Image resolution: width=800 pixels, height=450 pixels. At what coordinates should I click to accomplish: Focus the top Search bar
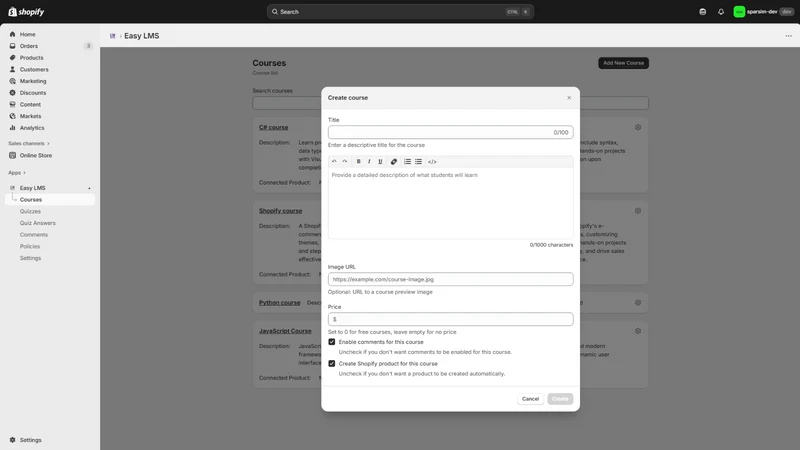(400, 12)
